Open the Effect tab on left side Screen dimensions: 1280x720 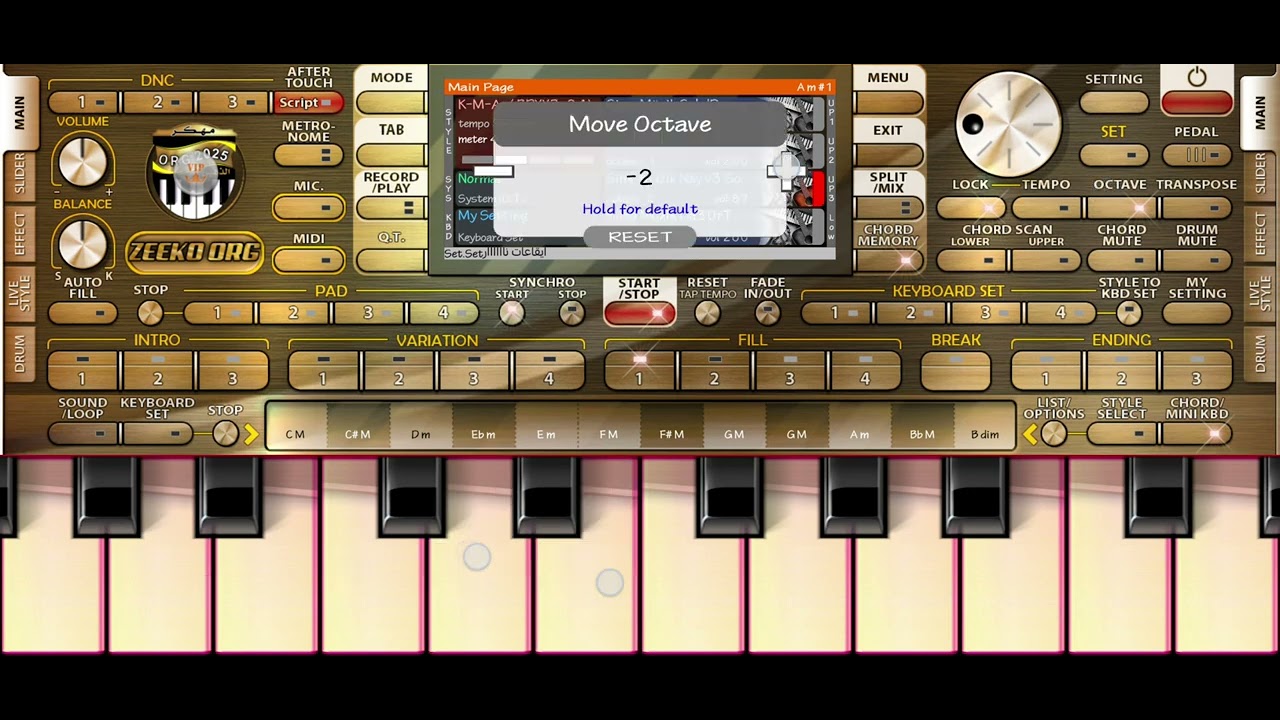(19, 234)
